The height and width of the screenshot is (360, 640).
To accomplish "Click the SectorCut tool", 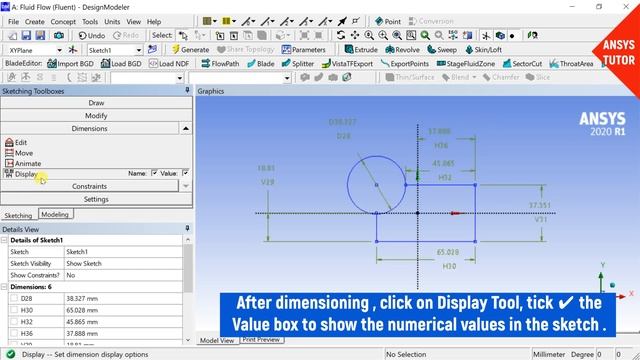I will [522, 64].
